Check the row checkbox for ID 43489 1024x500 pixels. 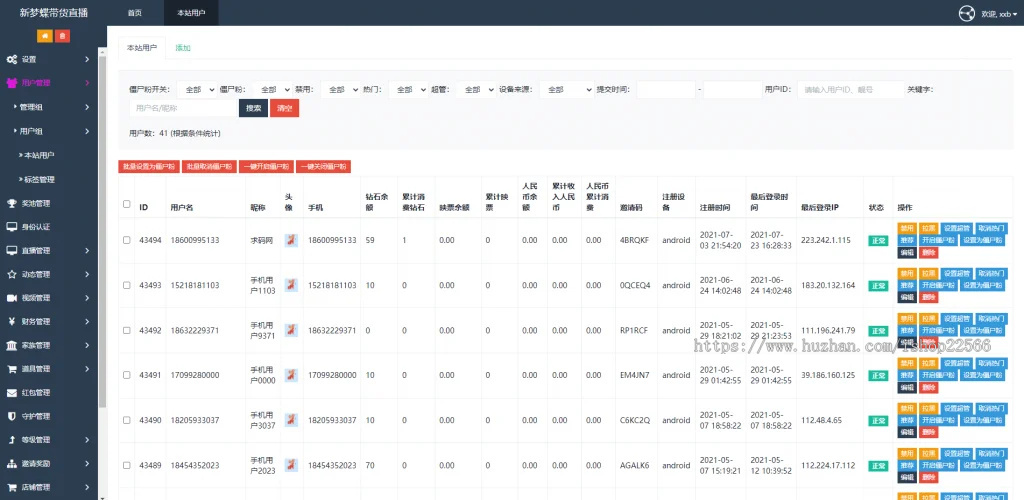[x=127, y=465]
